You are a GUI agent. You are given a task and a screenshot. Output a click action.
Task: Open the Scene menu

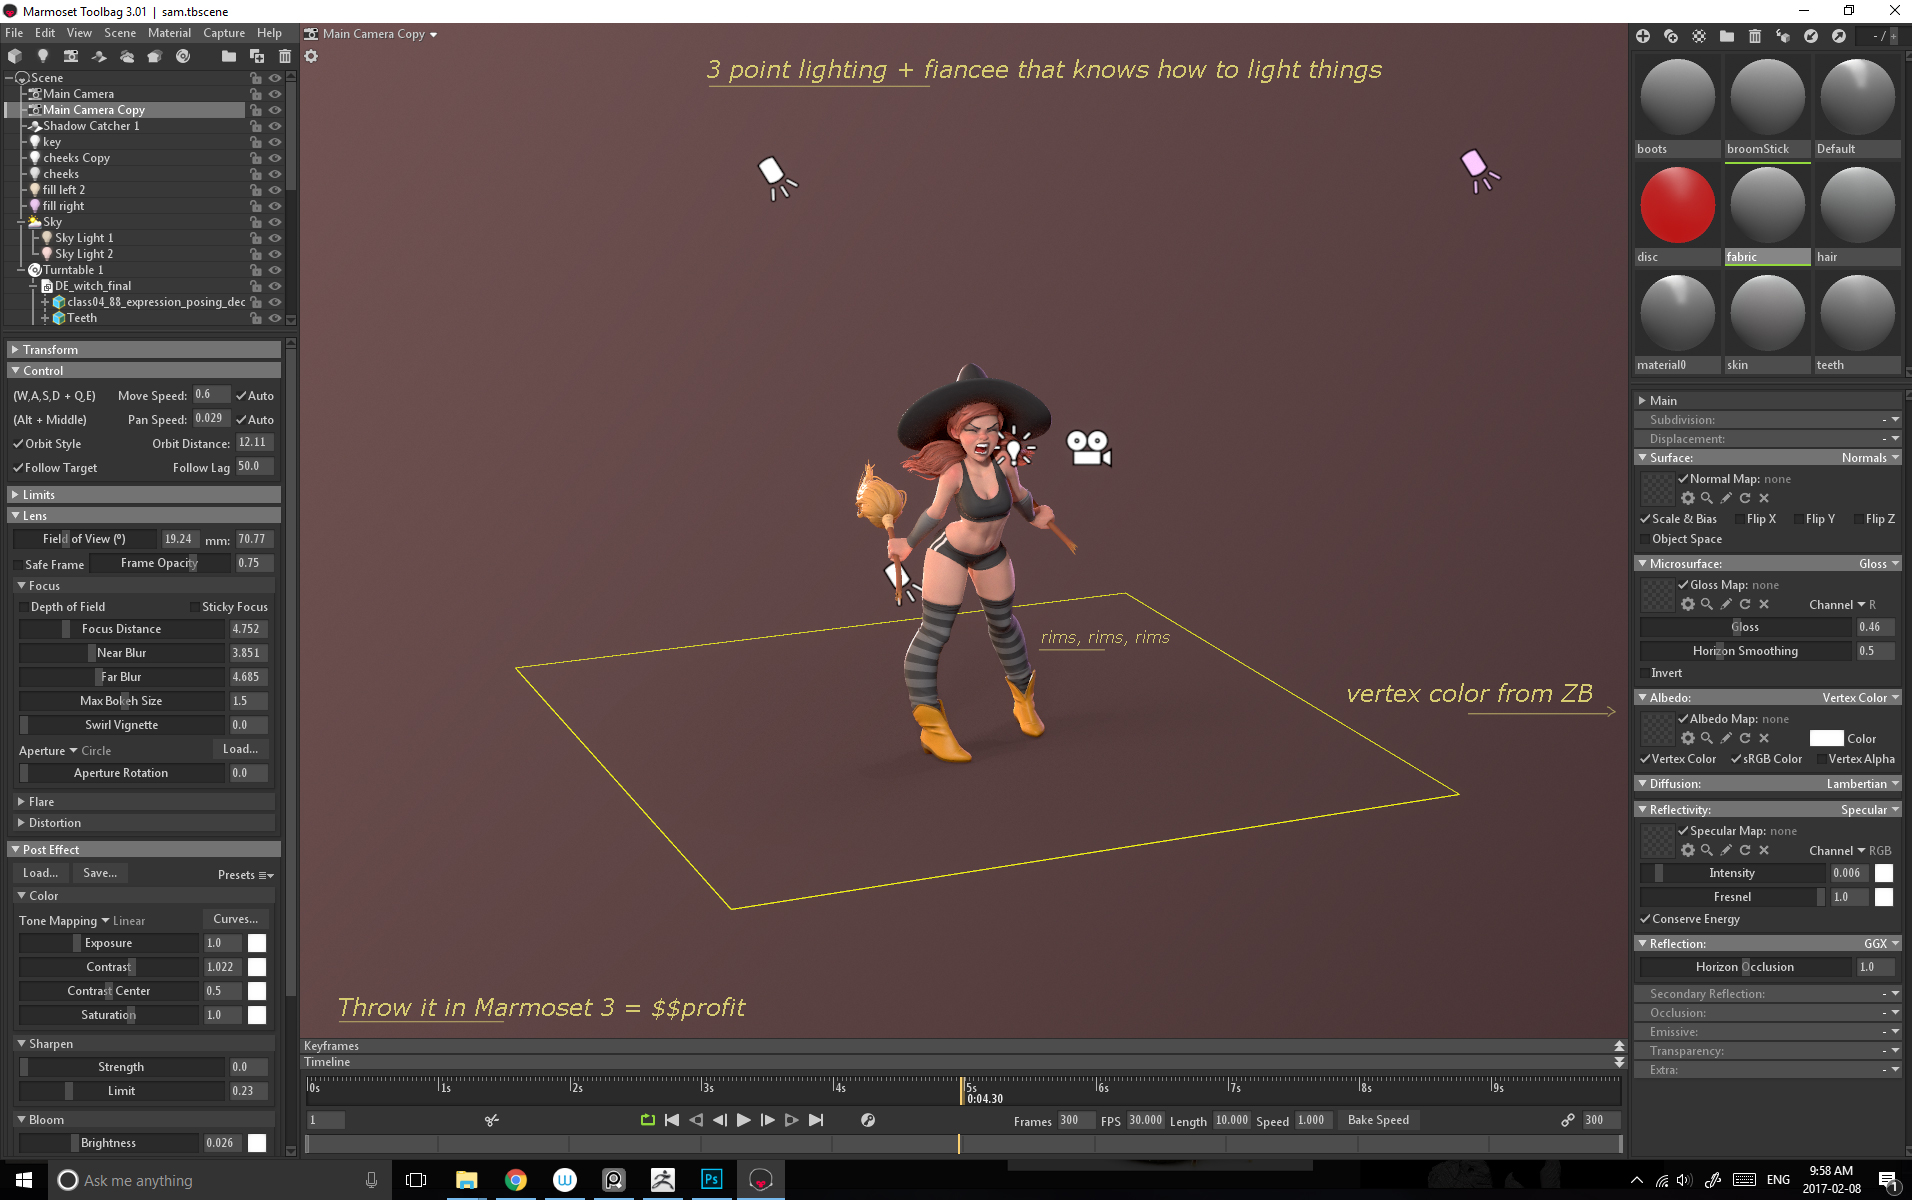[120, 33]
